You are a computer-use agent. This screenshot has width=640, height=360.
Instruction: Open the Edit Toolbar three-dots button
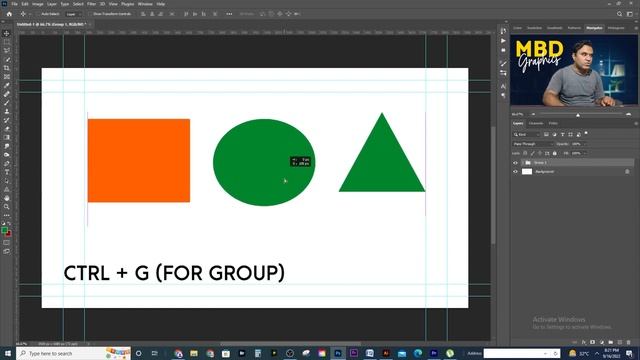(7, 215)
